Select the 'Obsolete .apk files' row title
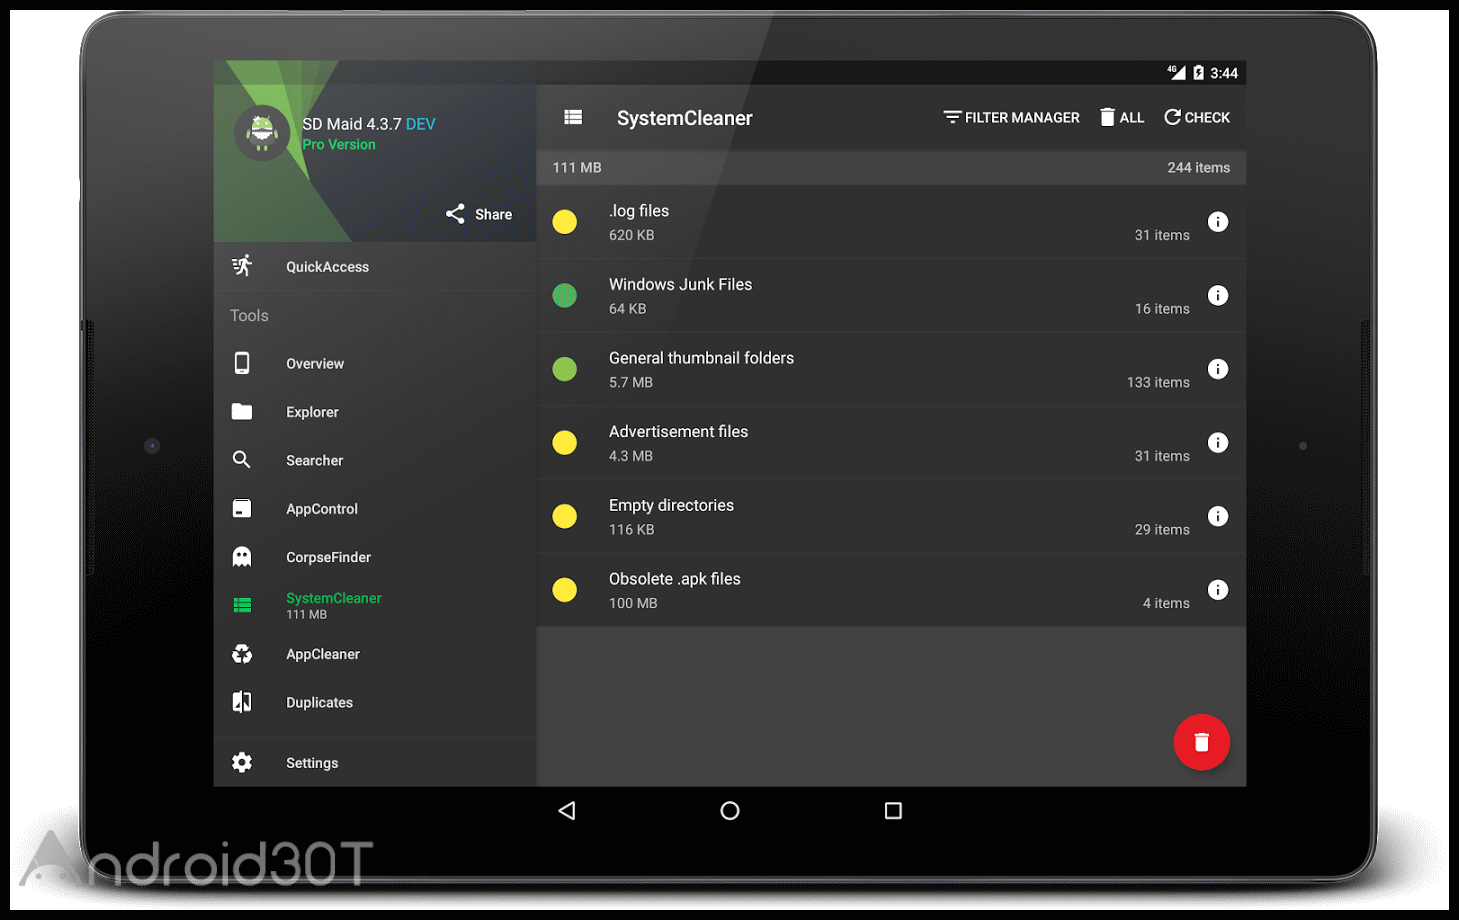 tap(674, 579)
